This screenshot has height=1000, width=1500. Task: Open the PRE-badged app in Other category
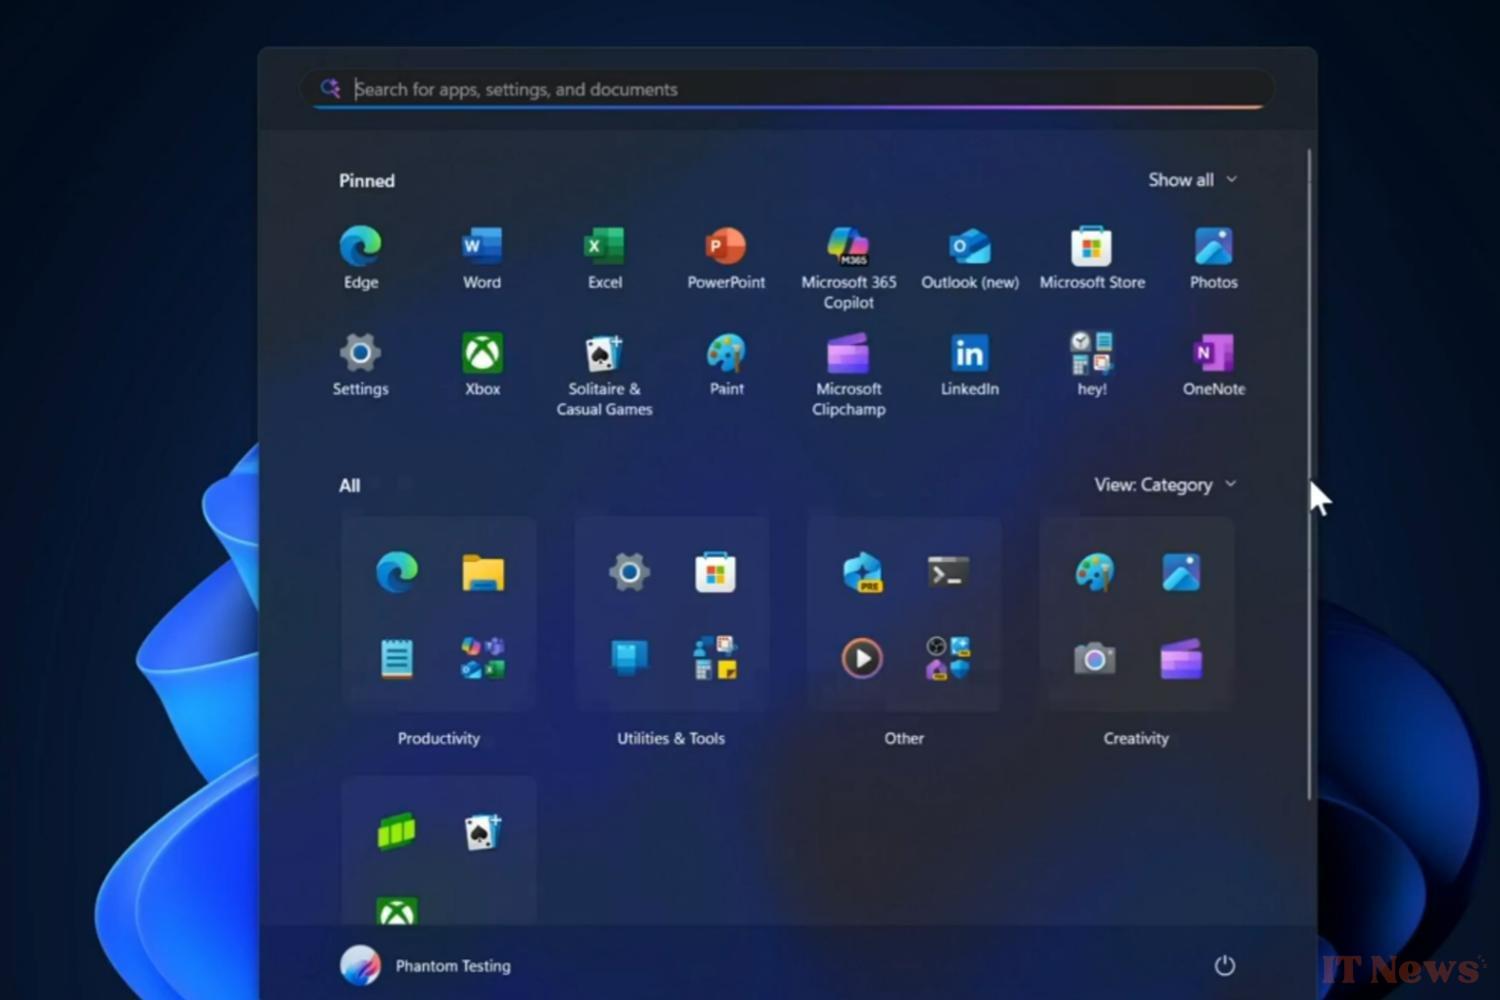862,573
